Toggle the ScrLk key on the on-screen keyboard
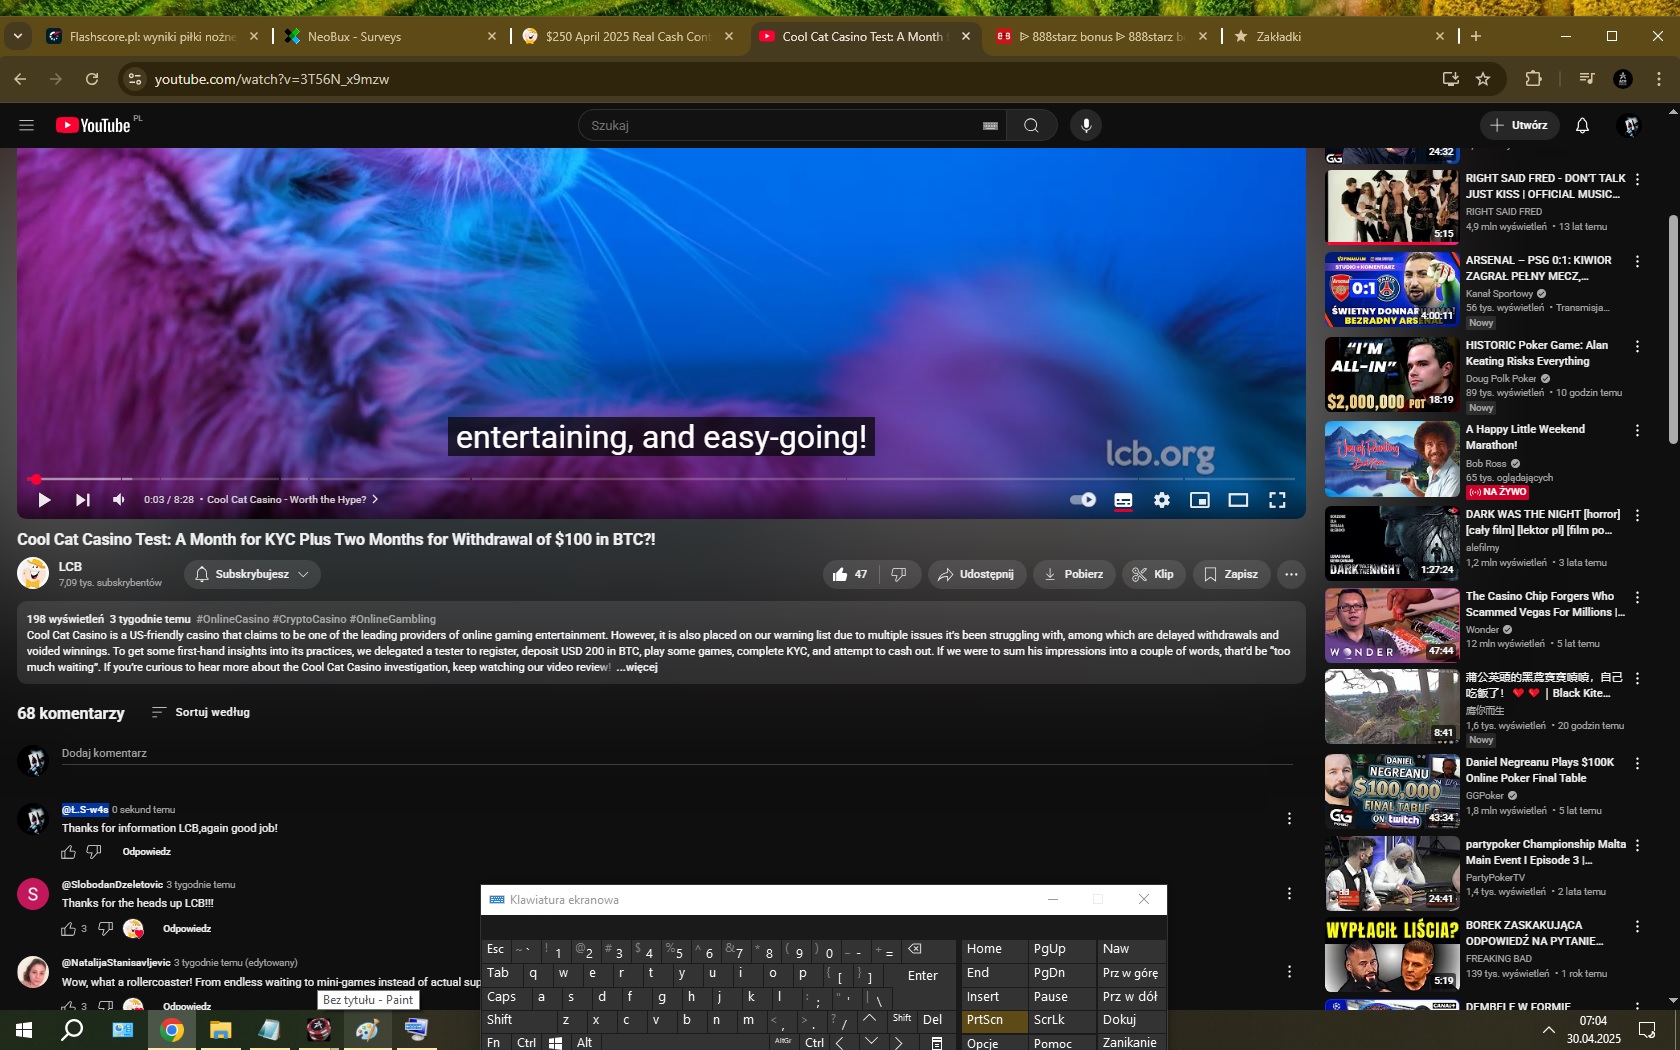This screenshot has width=1680, height=1050. point(1061,1020)
